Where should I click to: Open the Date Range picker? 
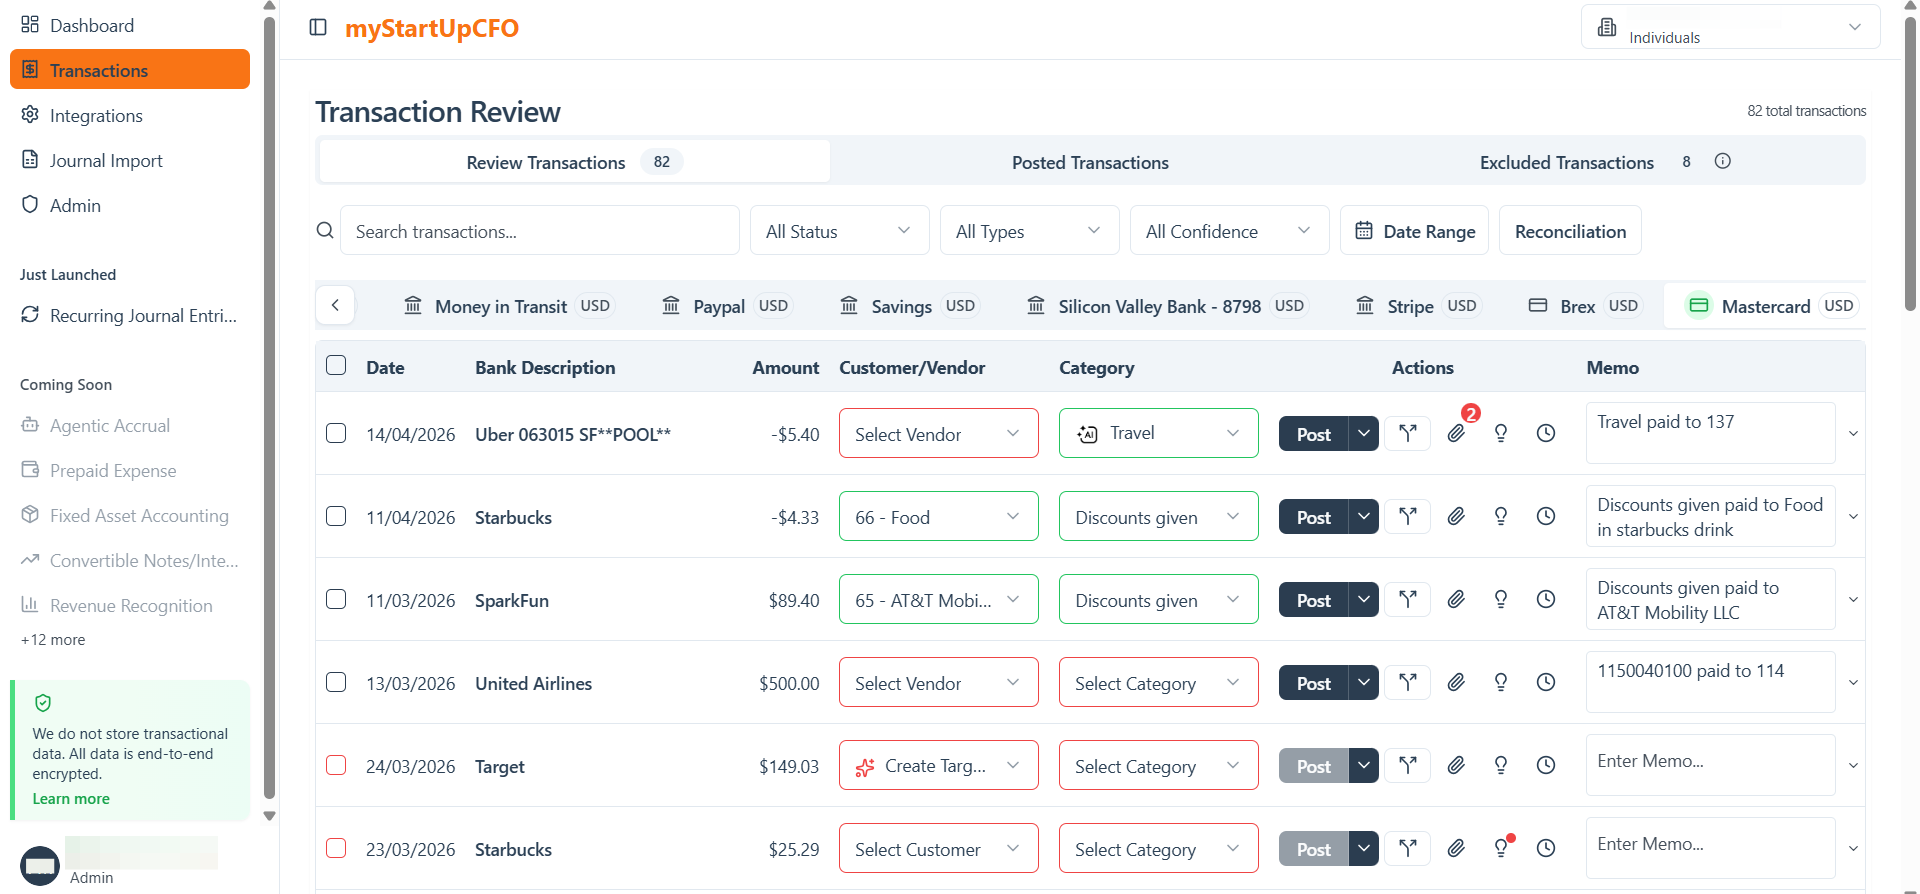click(x=1414, y=231)
